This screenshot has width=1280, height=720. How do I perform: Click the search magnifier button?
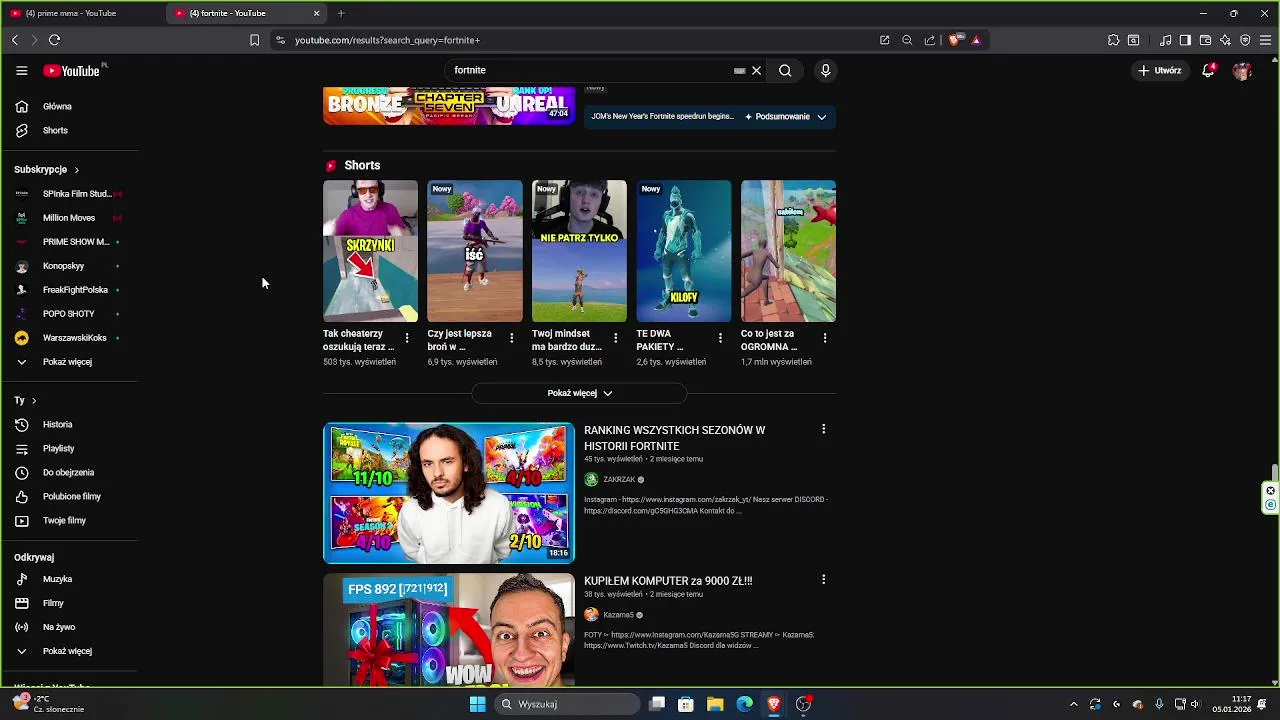785,71
